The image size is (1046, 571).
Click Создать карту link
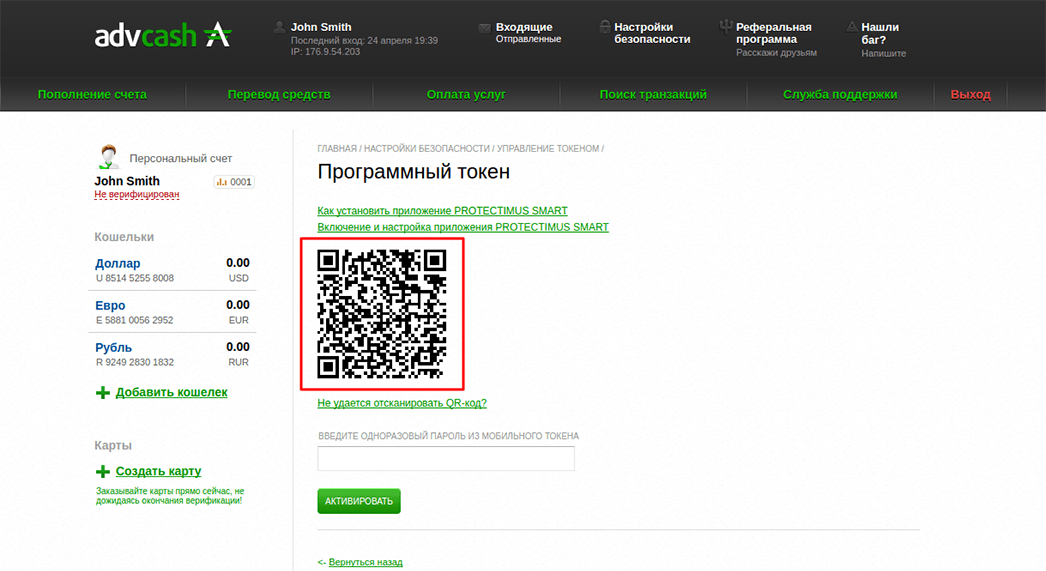[x=158, y=471]
